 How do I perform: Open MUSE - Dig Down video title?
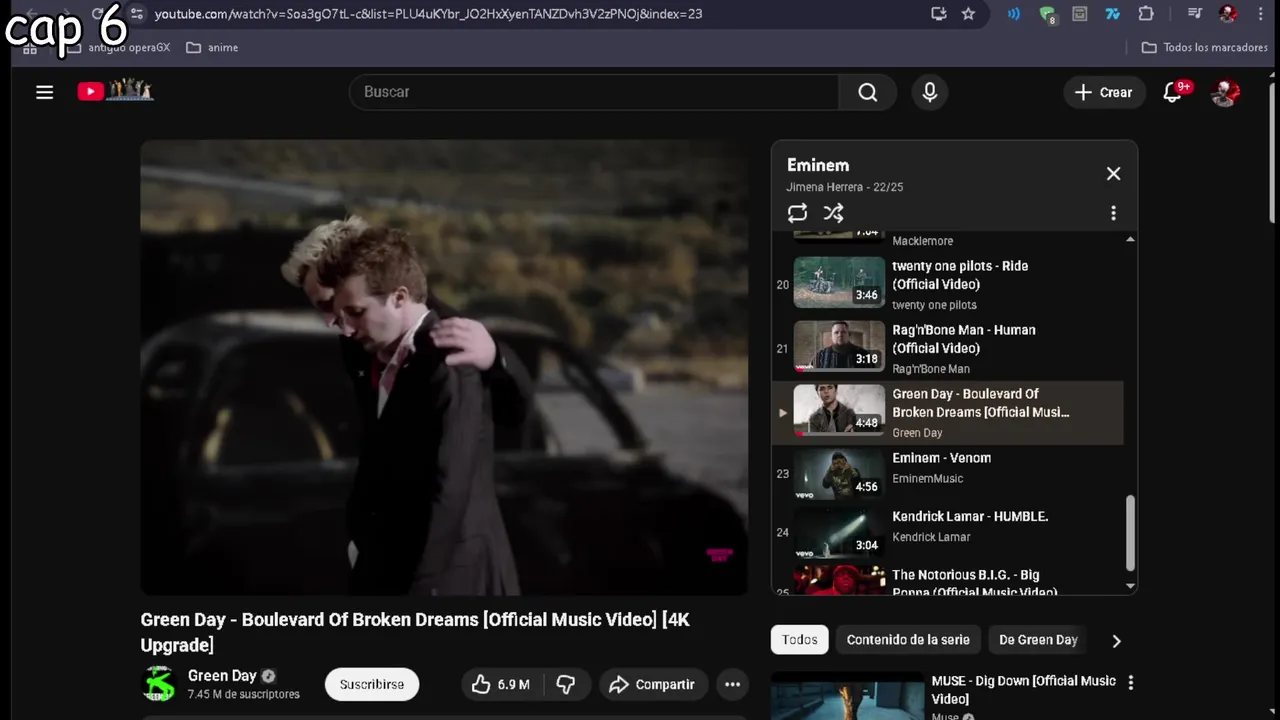1023,690
